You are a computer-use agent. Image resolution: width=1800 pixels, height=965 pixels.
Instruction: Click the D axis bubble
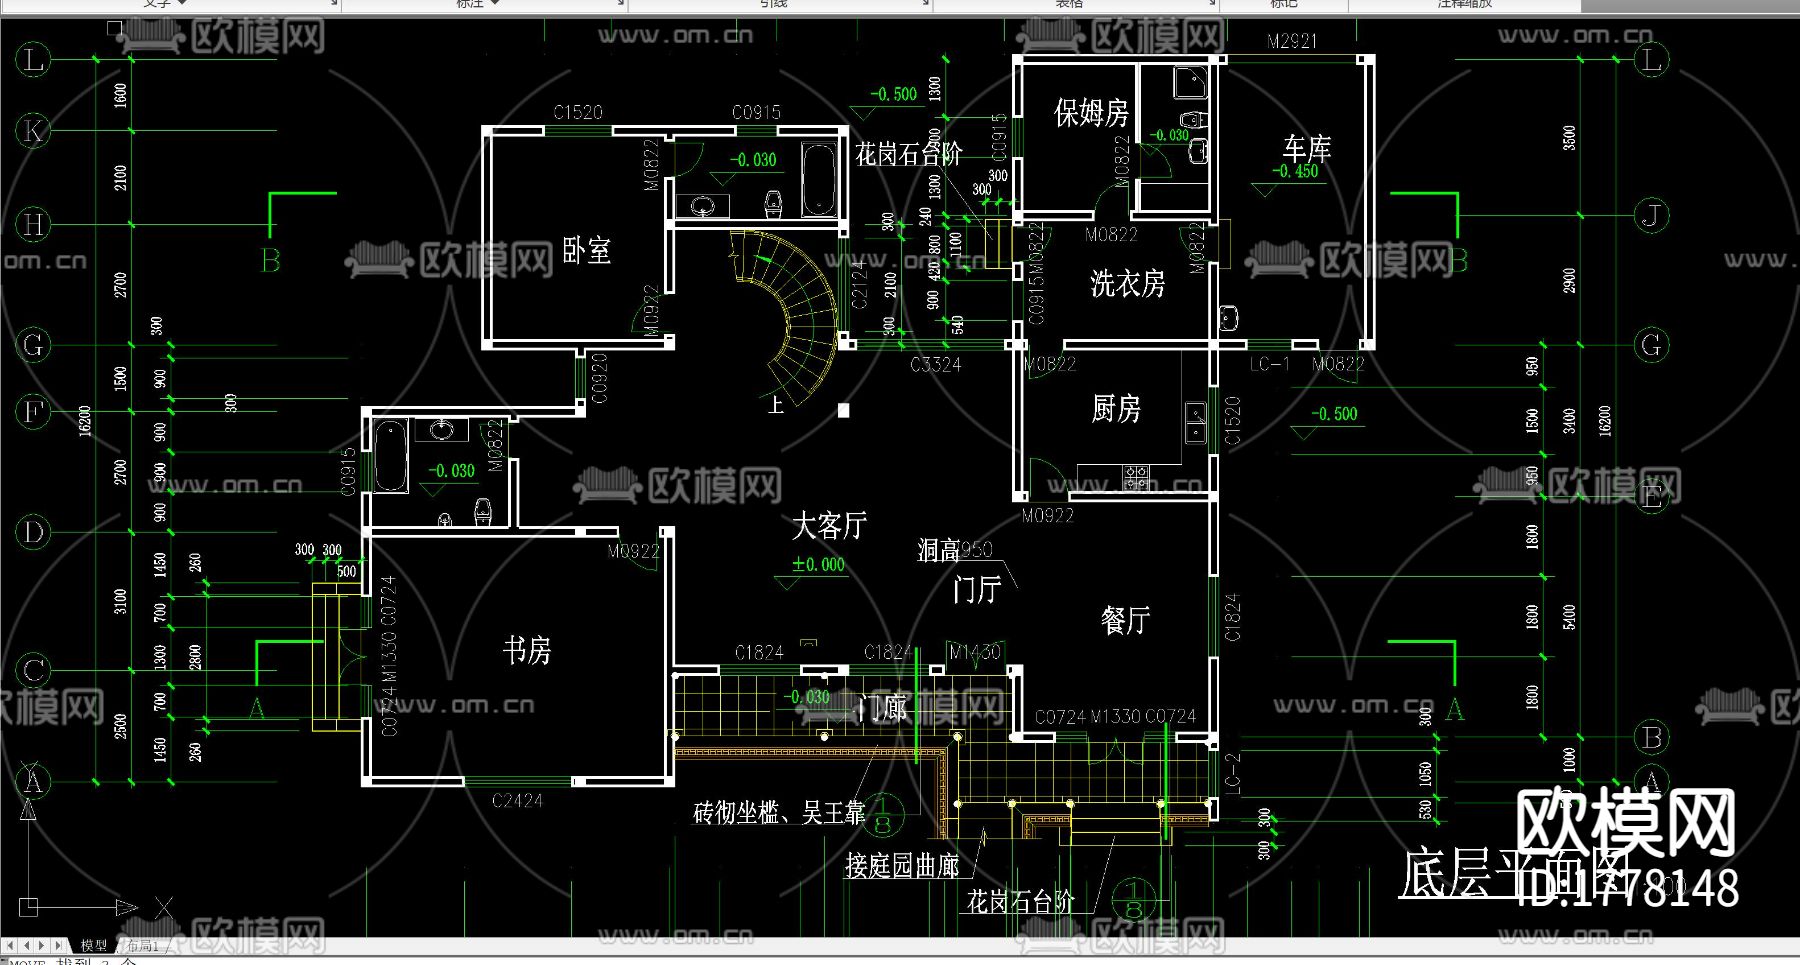click(34, 531)
